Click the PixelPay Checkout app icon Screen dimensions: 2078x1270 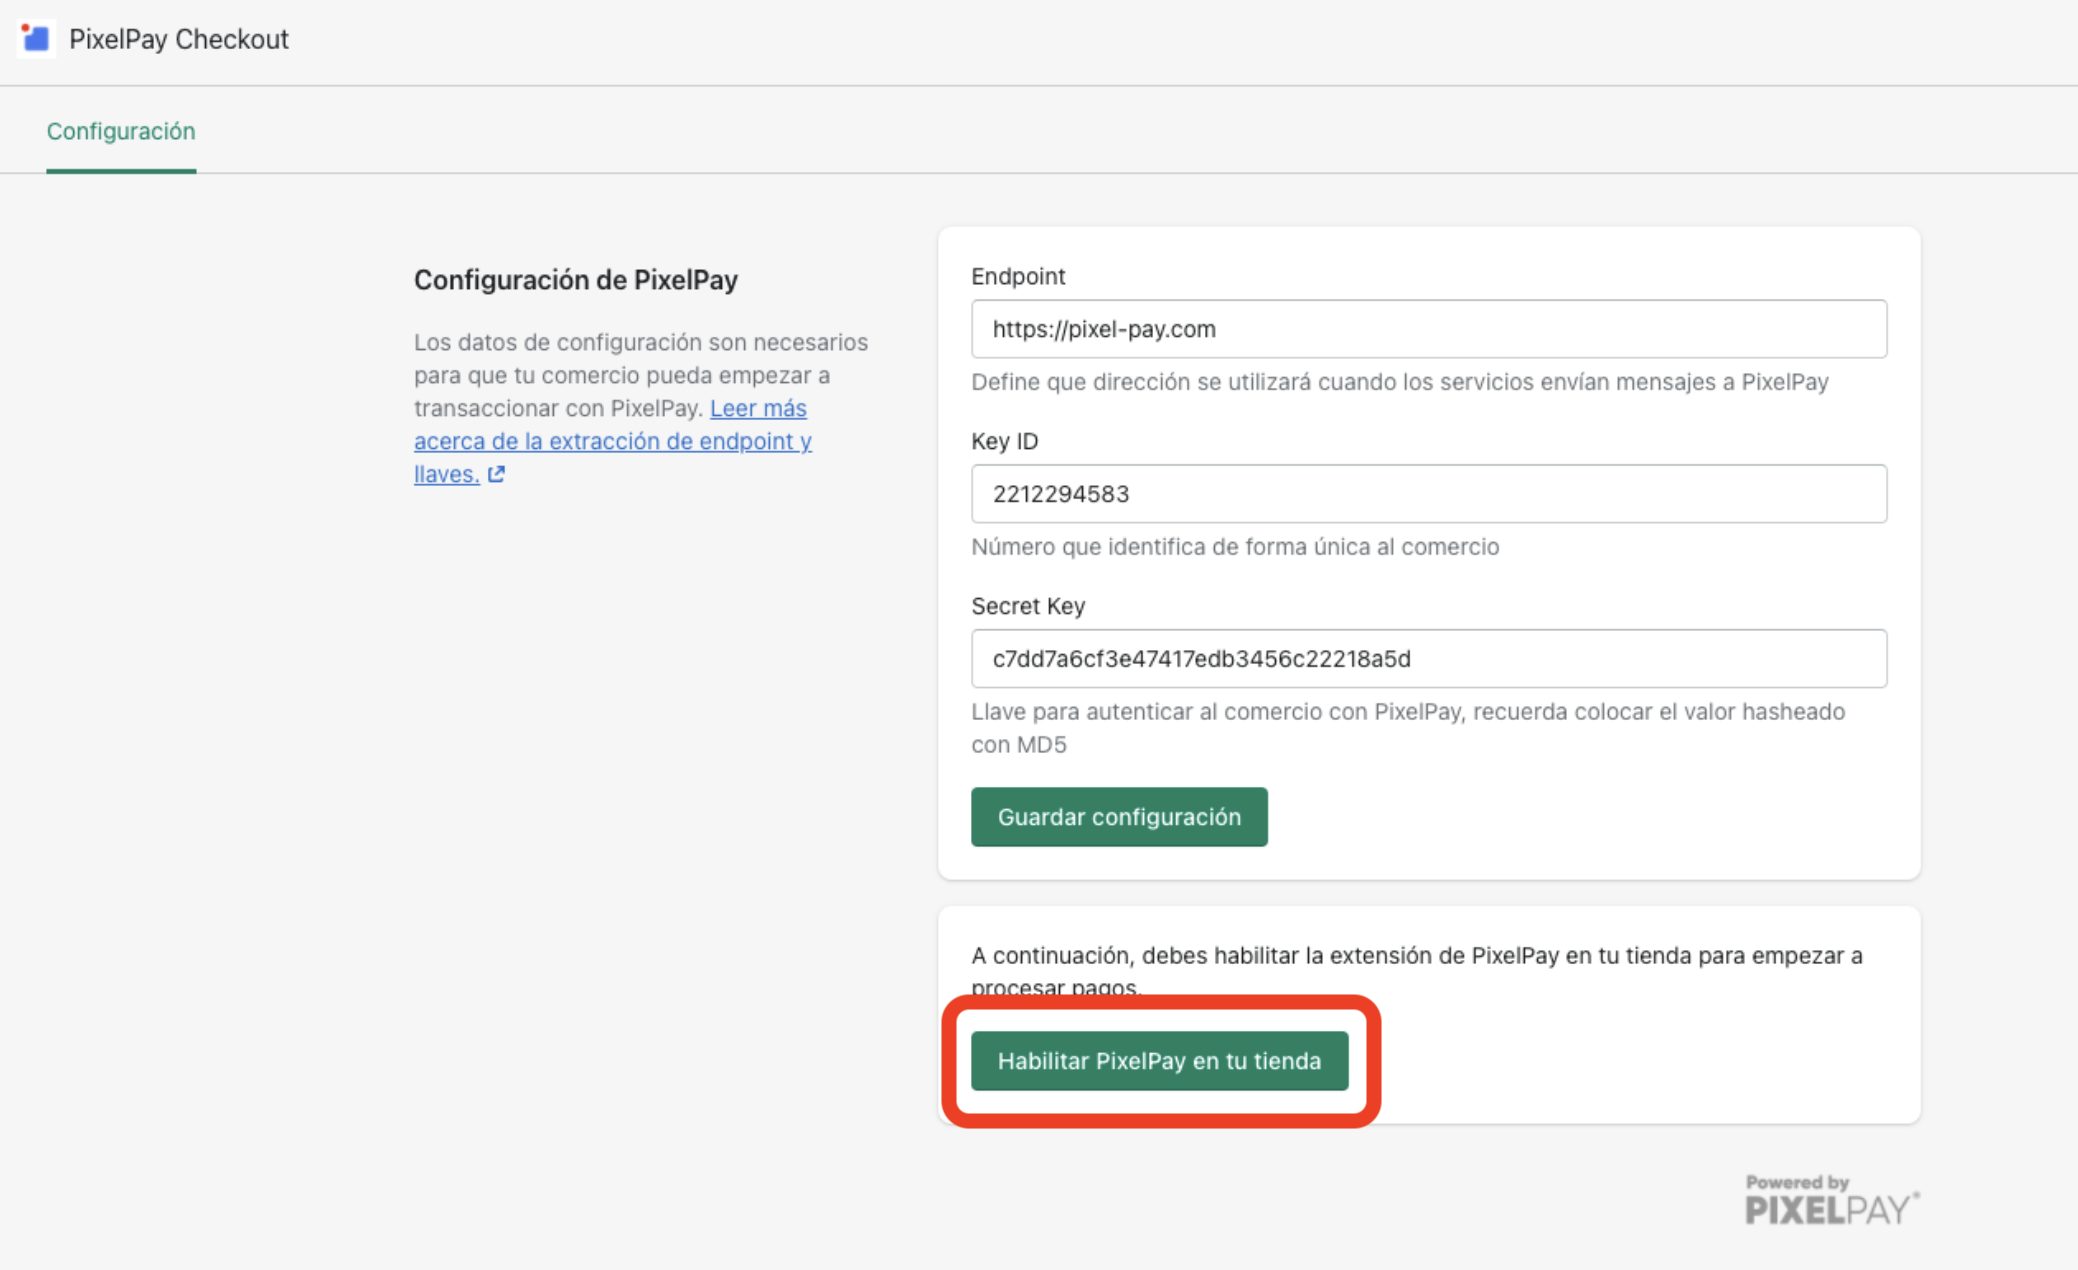point(36,39)
